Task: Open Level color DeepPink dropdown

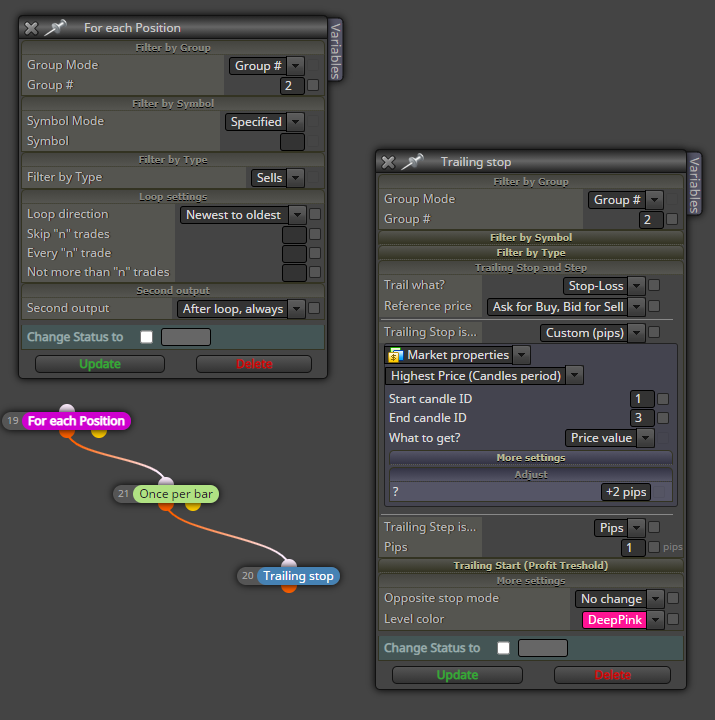Action: (655, 620)
